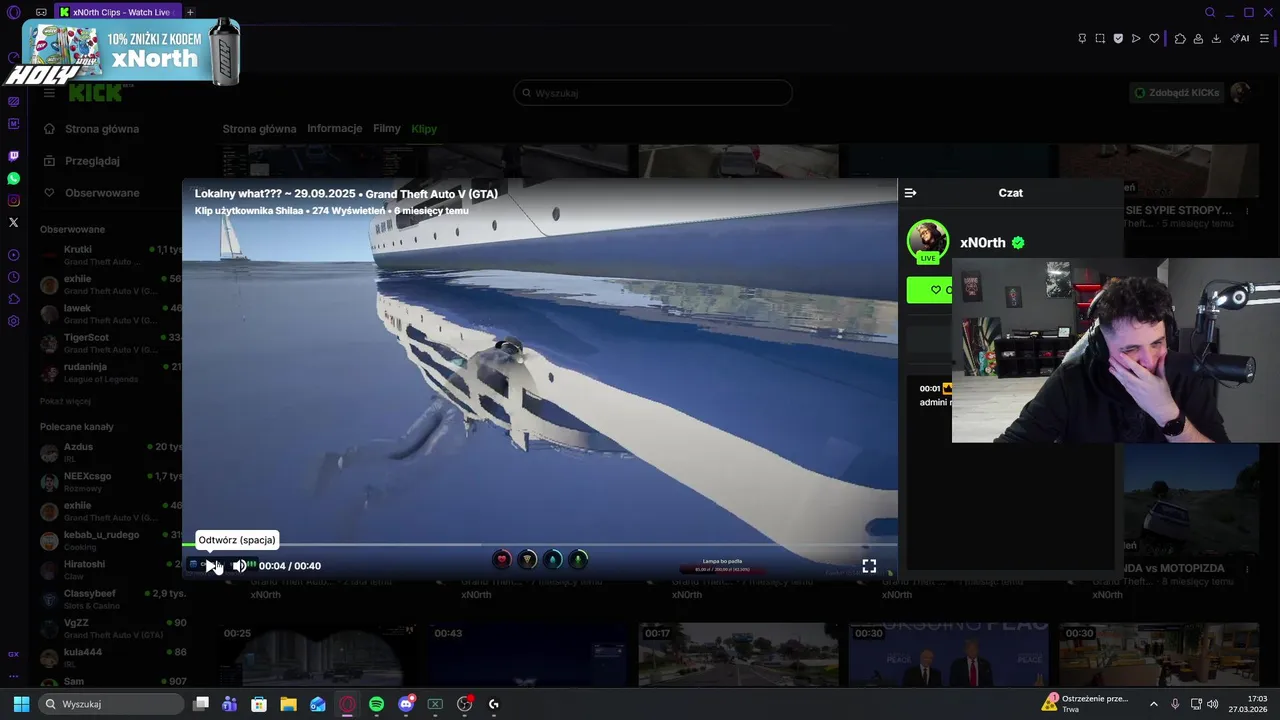Screen dimensions: 1280x720
Task: Toggle mute with the player volume icon
Action: (x=239, y=566)
